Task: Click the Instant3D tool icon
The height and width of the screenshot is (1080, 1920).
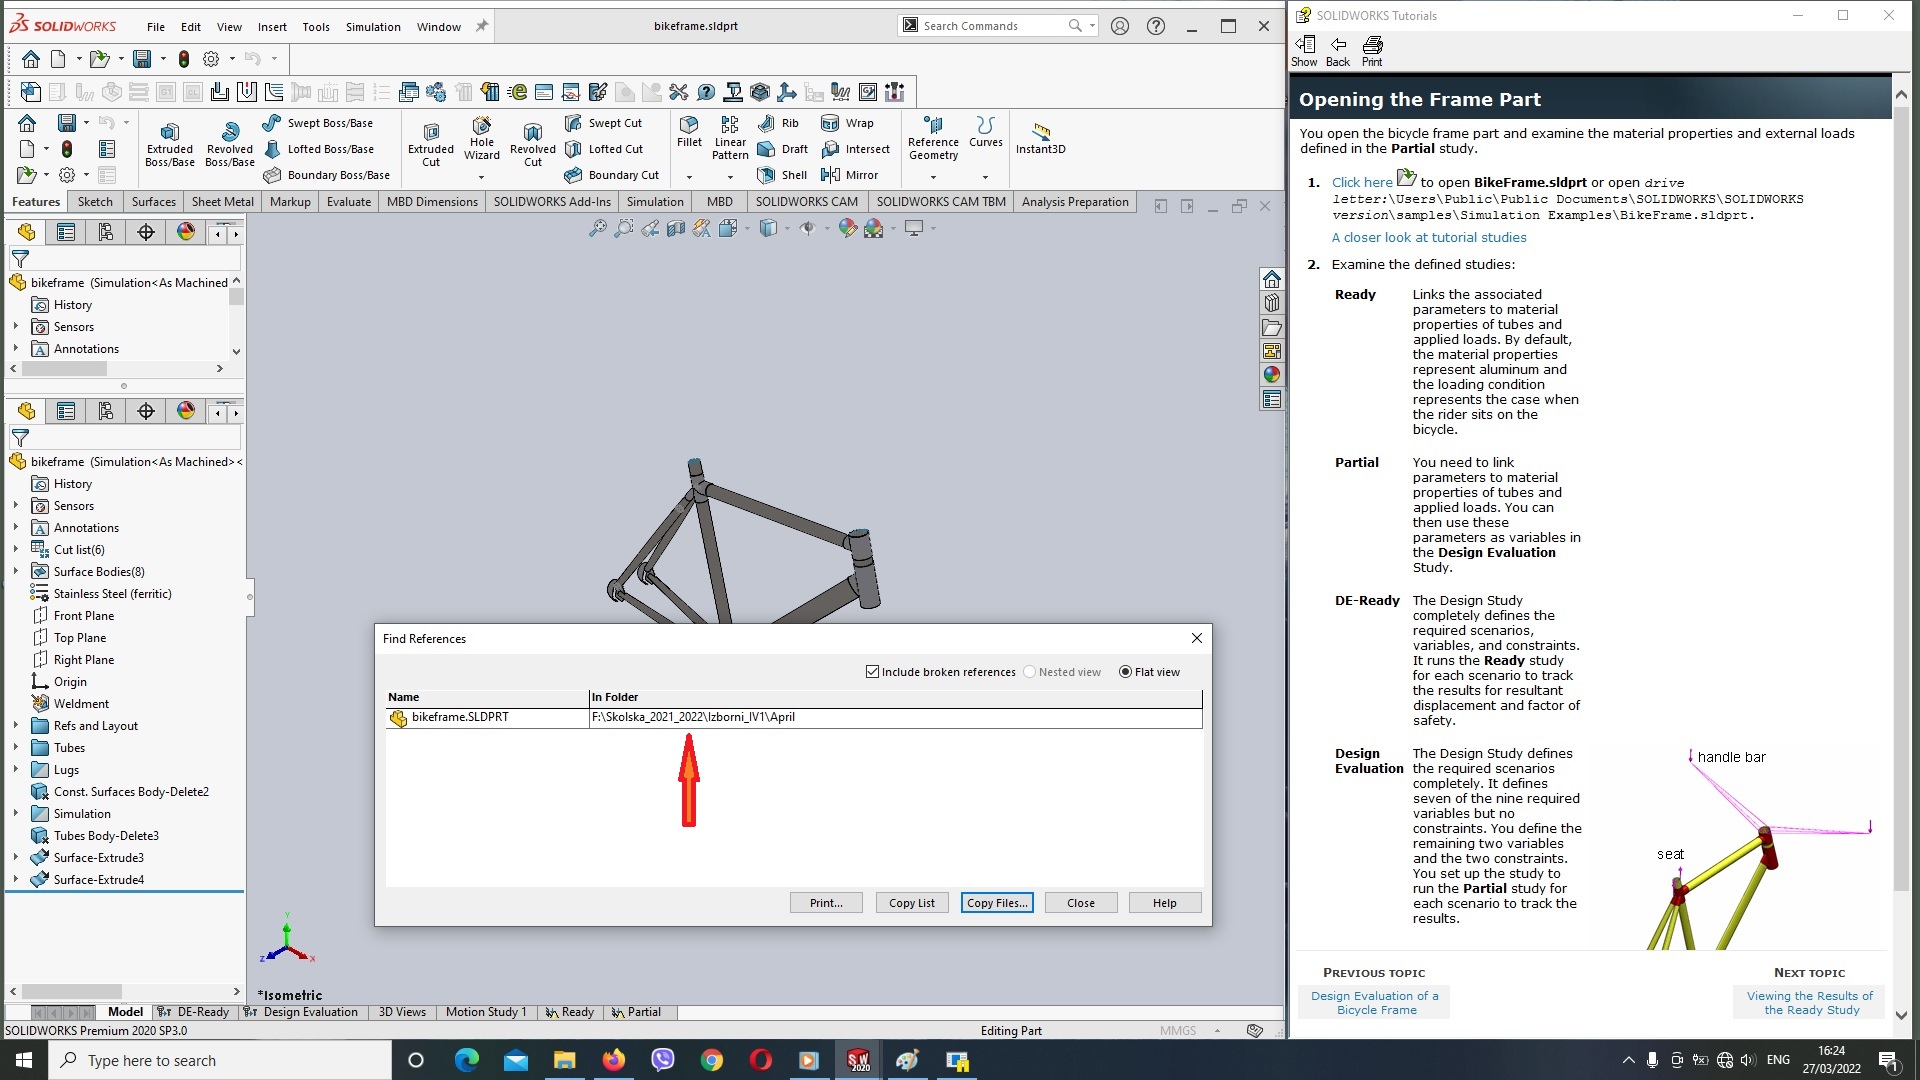Action: pyautogui.click(x=1042, y=131)
